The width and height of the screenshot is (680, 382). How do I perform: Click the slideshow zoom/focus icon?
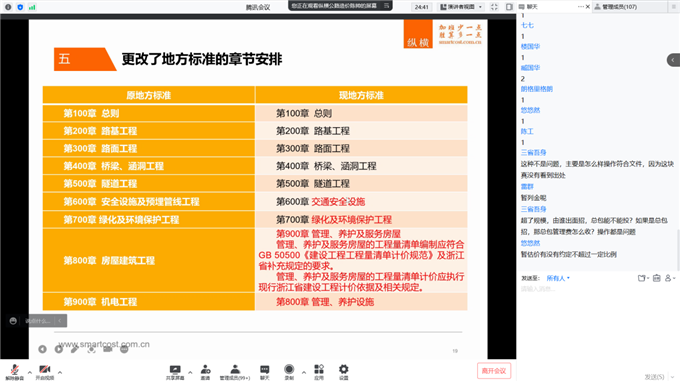(91, 349)
